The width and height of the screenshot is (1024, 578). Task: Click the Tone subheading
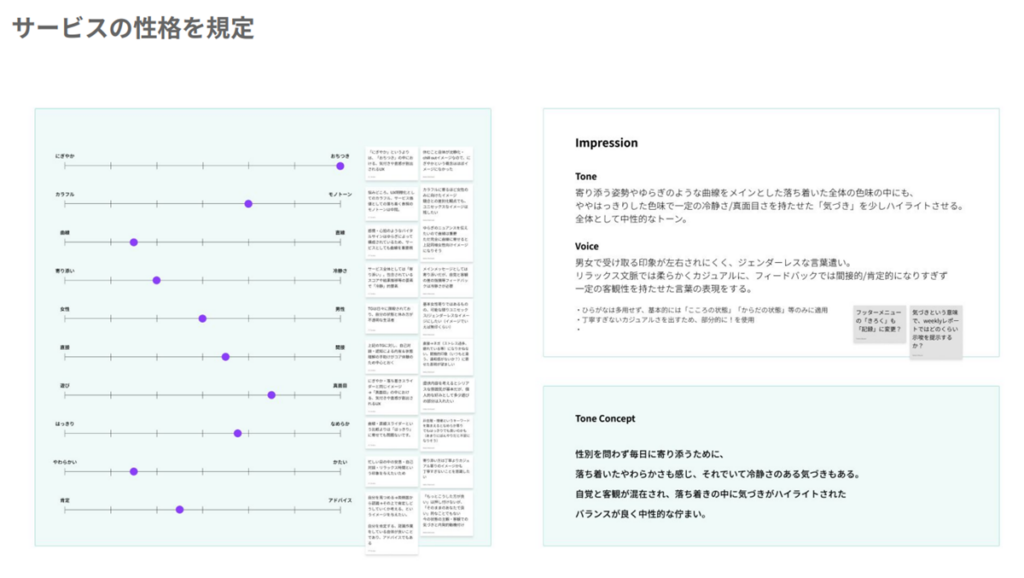coord(586,176)
